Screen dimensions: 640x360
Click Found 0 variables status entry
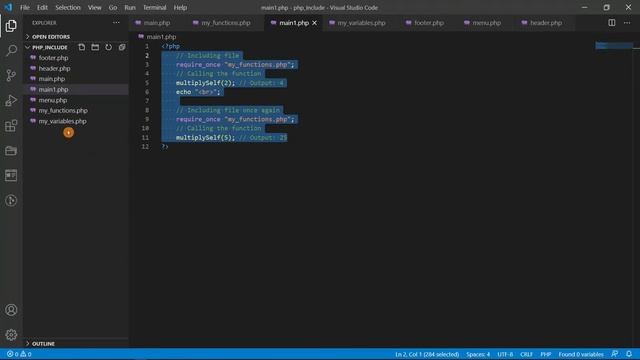[581, 354]
